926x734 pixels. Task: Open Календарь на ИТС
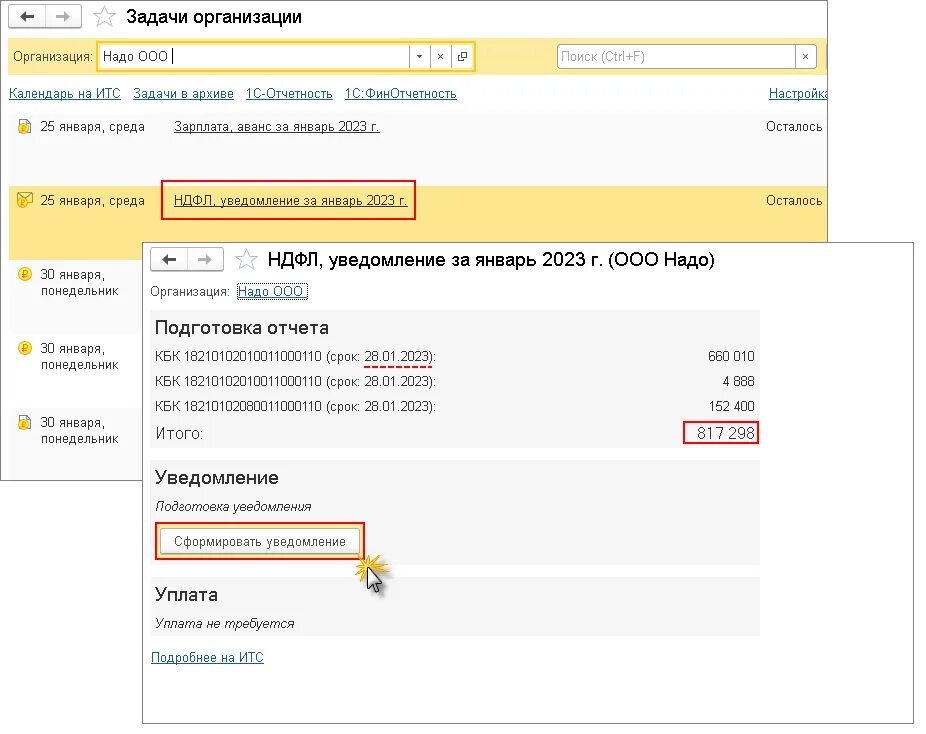tap(64, 93)
